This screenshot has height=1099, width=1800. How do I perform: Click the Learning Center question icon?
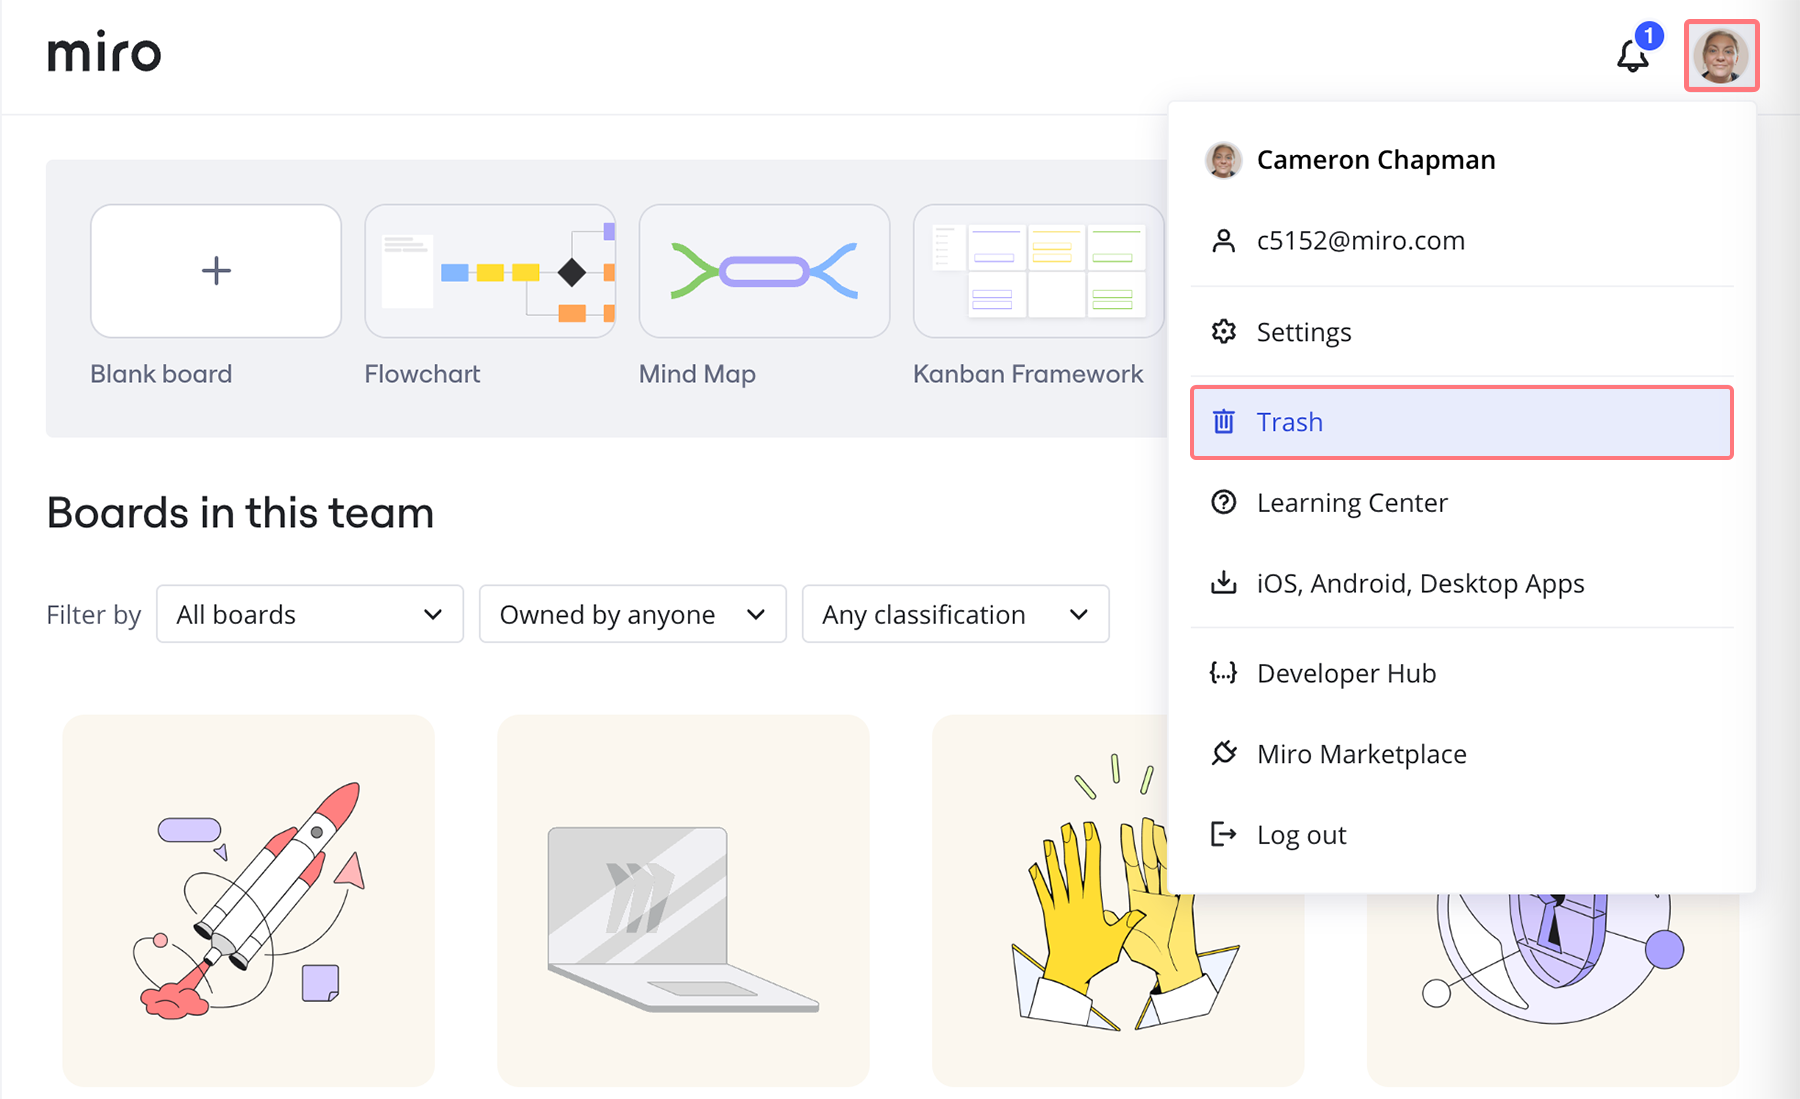point(1223,502)
